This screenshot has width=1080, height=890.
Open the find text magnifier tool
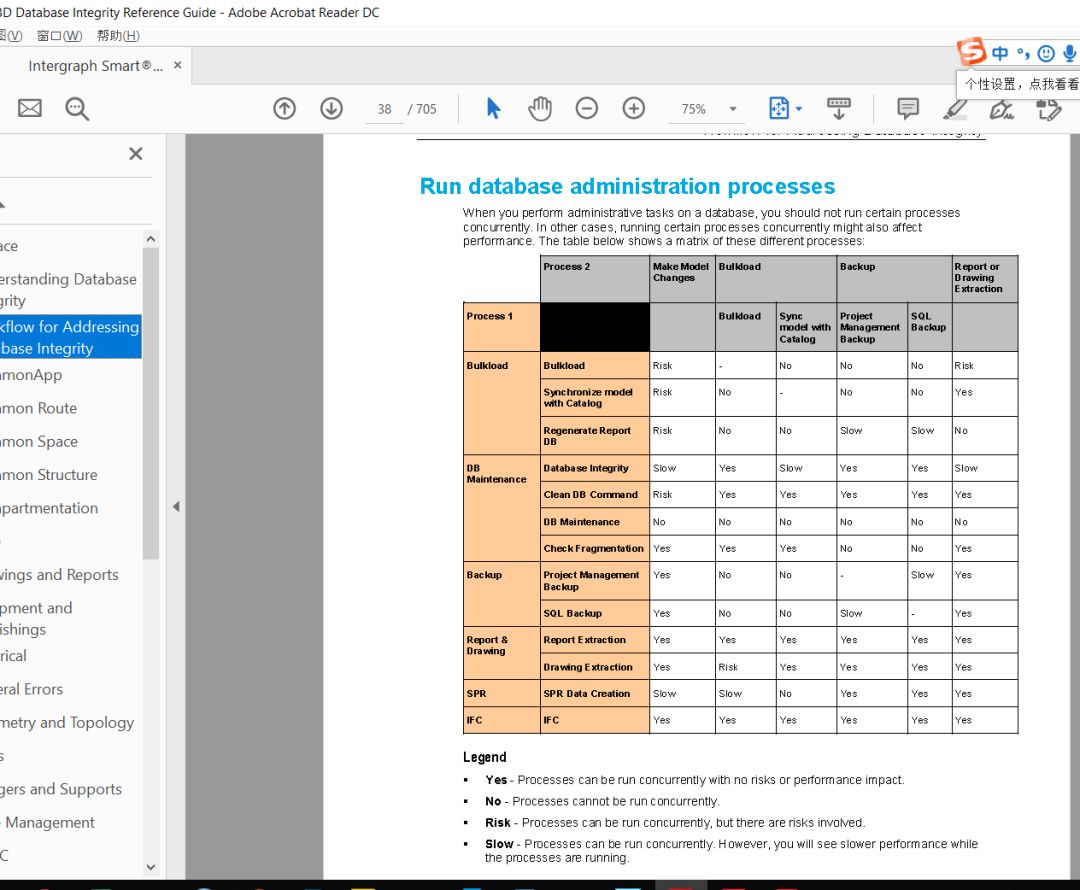click(x=76, y=109)
